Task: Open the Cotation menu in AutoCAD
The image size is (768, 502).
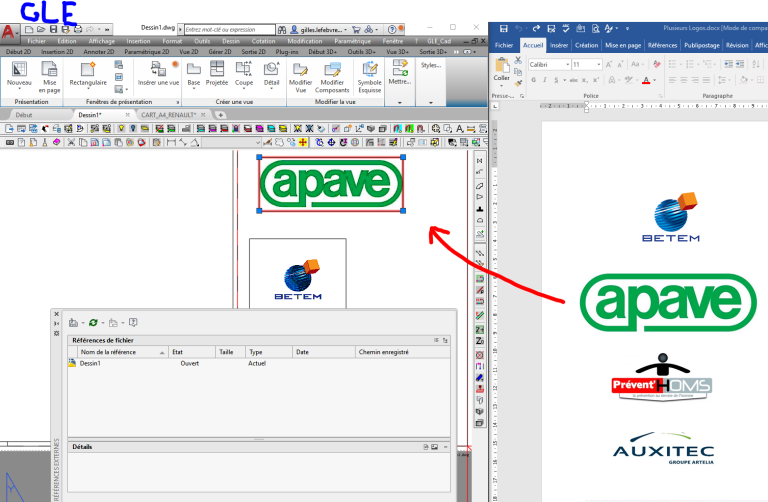Action: (264, 41)
